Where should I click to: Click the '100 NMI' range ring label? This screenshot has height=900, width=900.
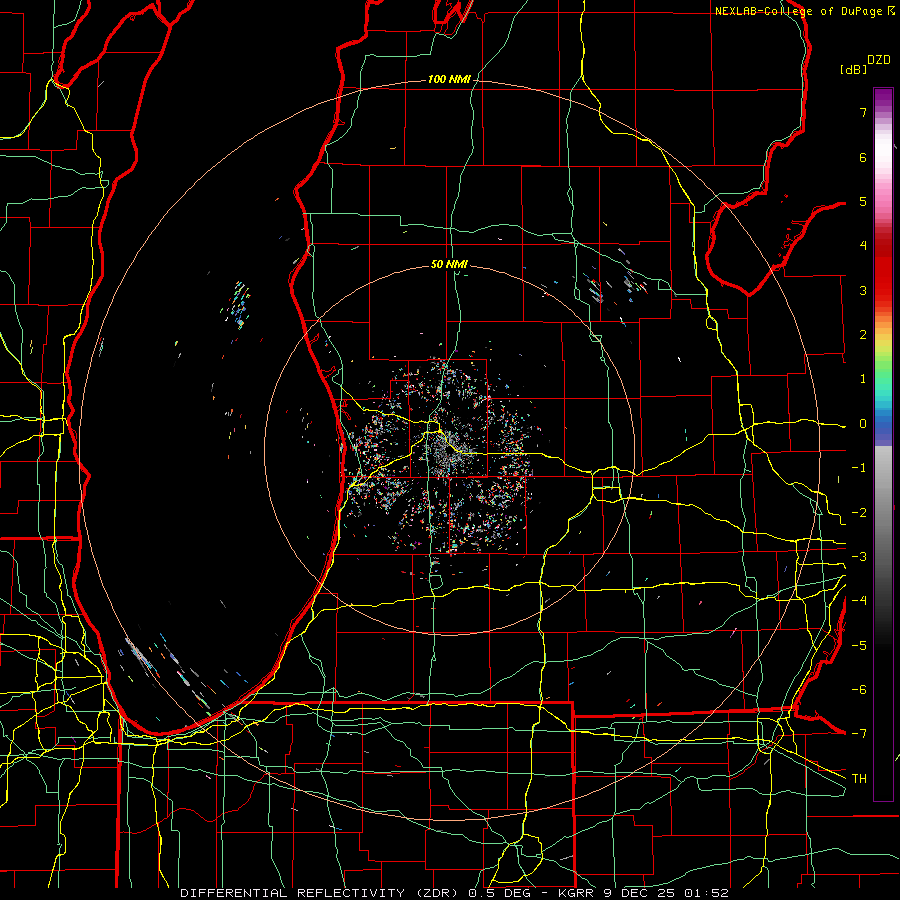[x=449, y=79]
